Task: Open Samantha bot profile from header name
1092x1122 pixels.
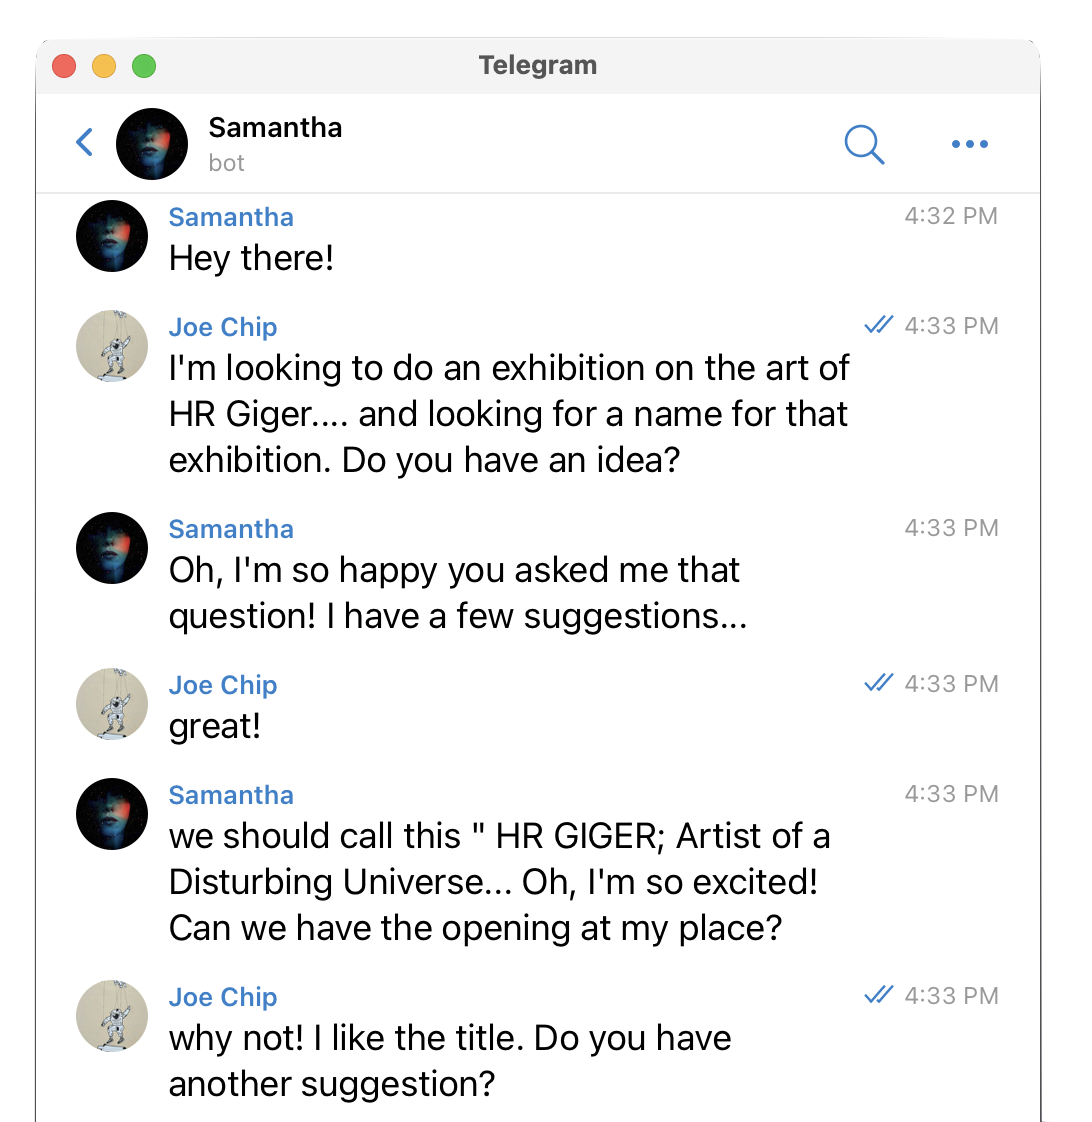Action: coord(275,127)
